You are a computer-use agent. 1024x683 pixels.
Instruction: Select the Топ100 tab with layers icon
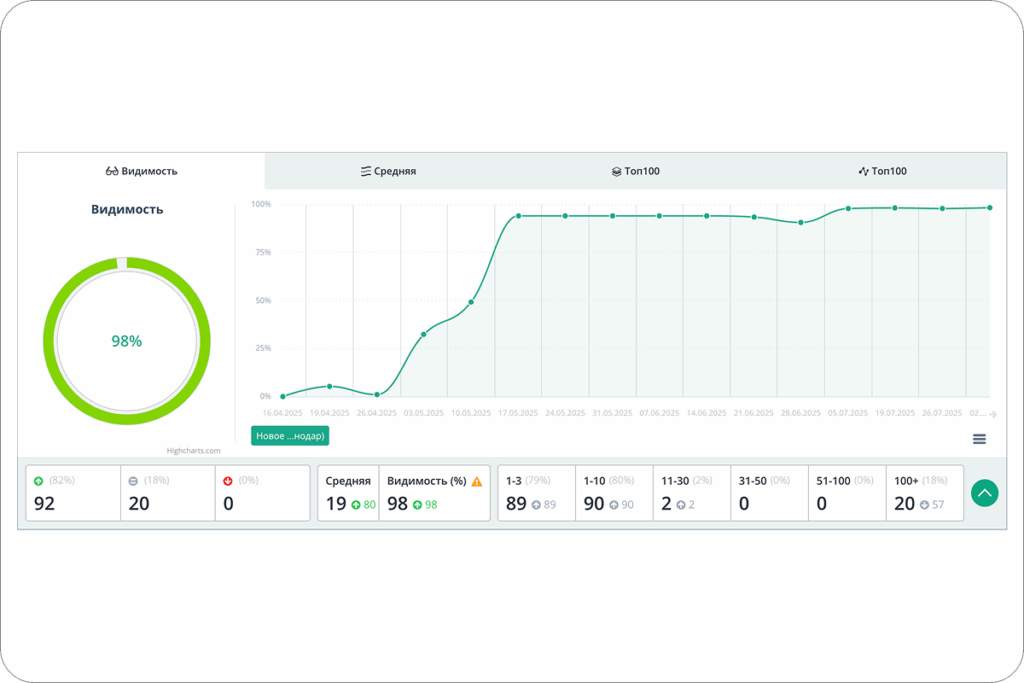(635, 171)
